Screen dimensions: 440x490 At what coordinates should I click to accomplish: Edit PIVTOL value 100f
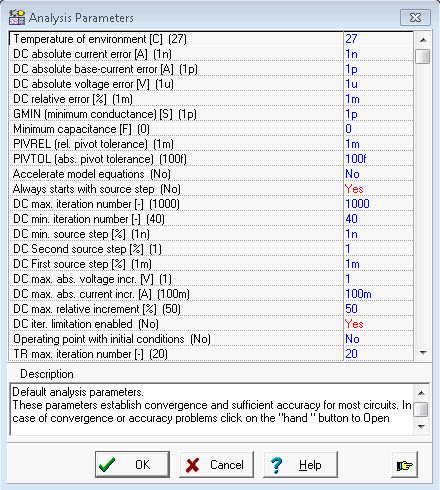coord(378,159)
